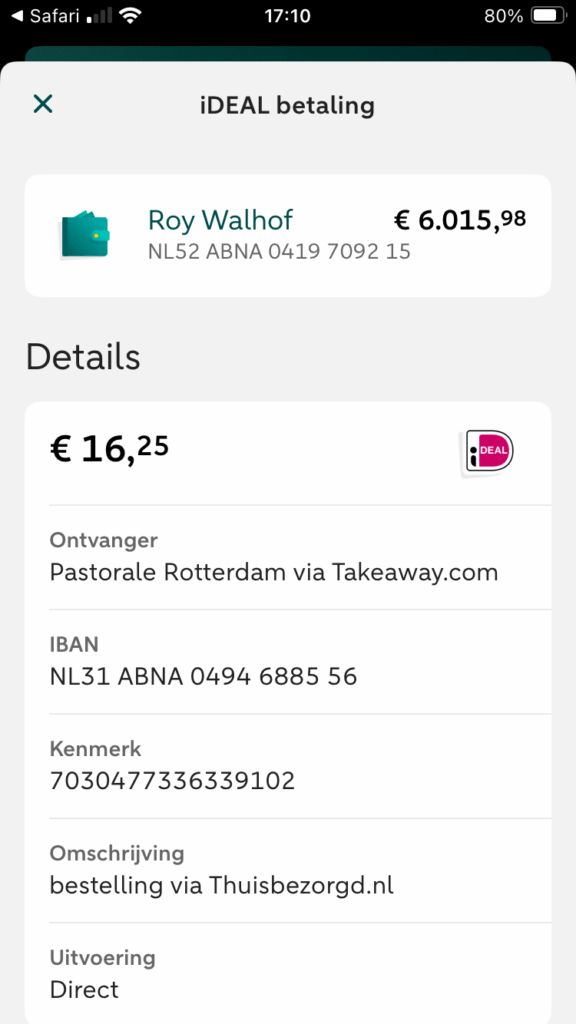
Task: Tap the Kenmerk number 7030477336339102
Action: pyautogui.click(x=172, y=781)
